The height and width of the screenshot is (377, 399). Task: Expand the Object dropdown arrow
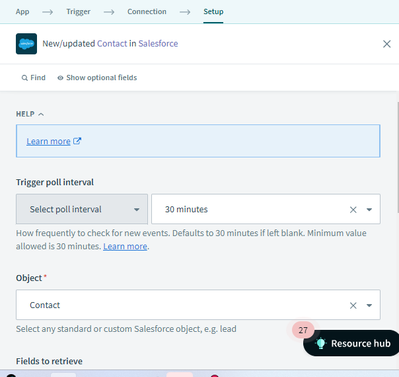tap(369, 305)
